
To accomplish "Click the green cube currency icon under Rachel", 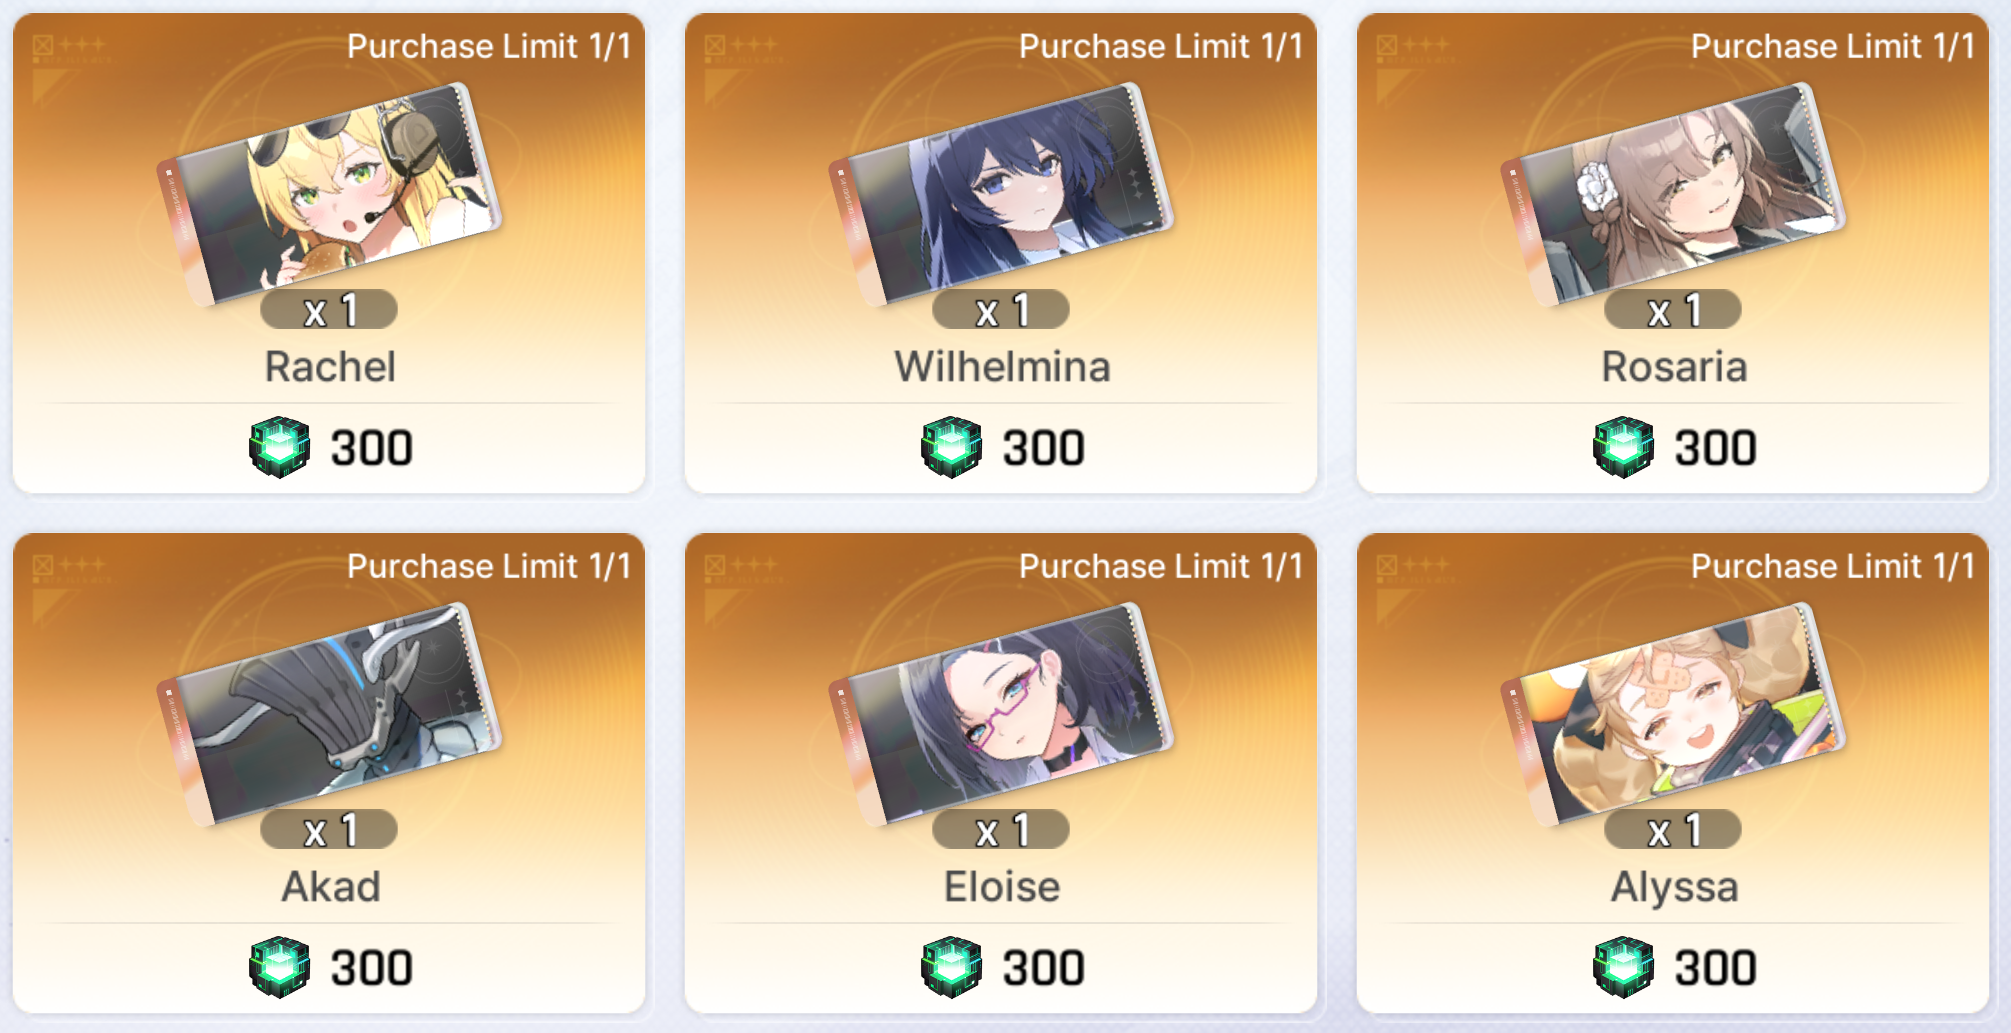I will pos(279,447).
